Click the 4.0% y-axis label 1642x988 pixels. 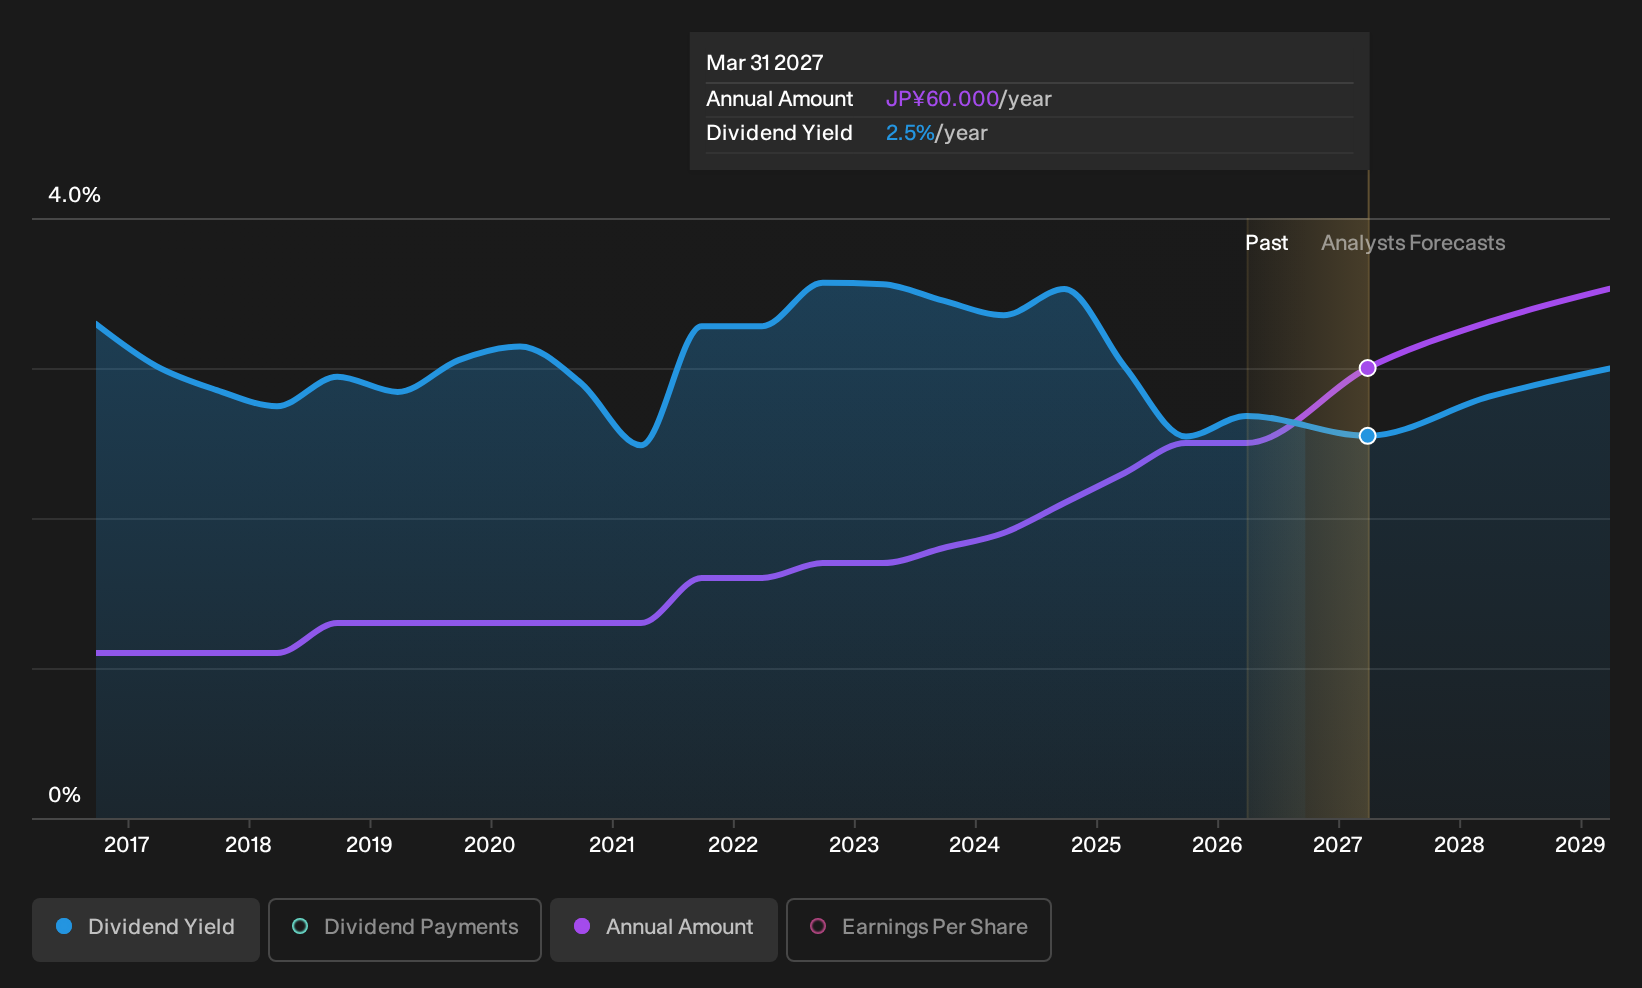point(75,195)
